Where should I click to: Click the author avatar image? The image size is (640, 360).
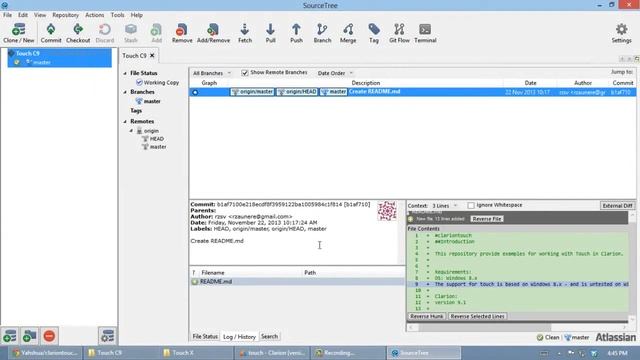pyautogui.click(x=387, y=211)
